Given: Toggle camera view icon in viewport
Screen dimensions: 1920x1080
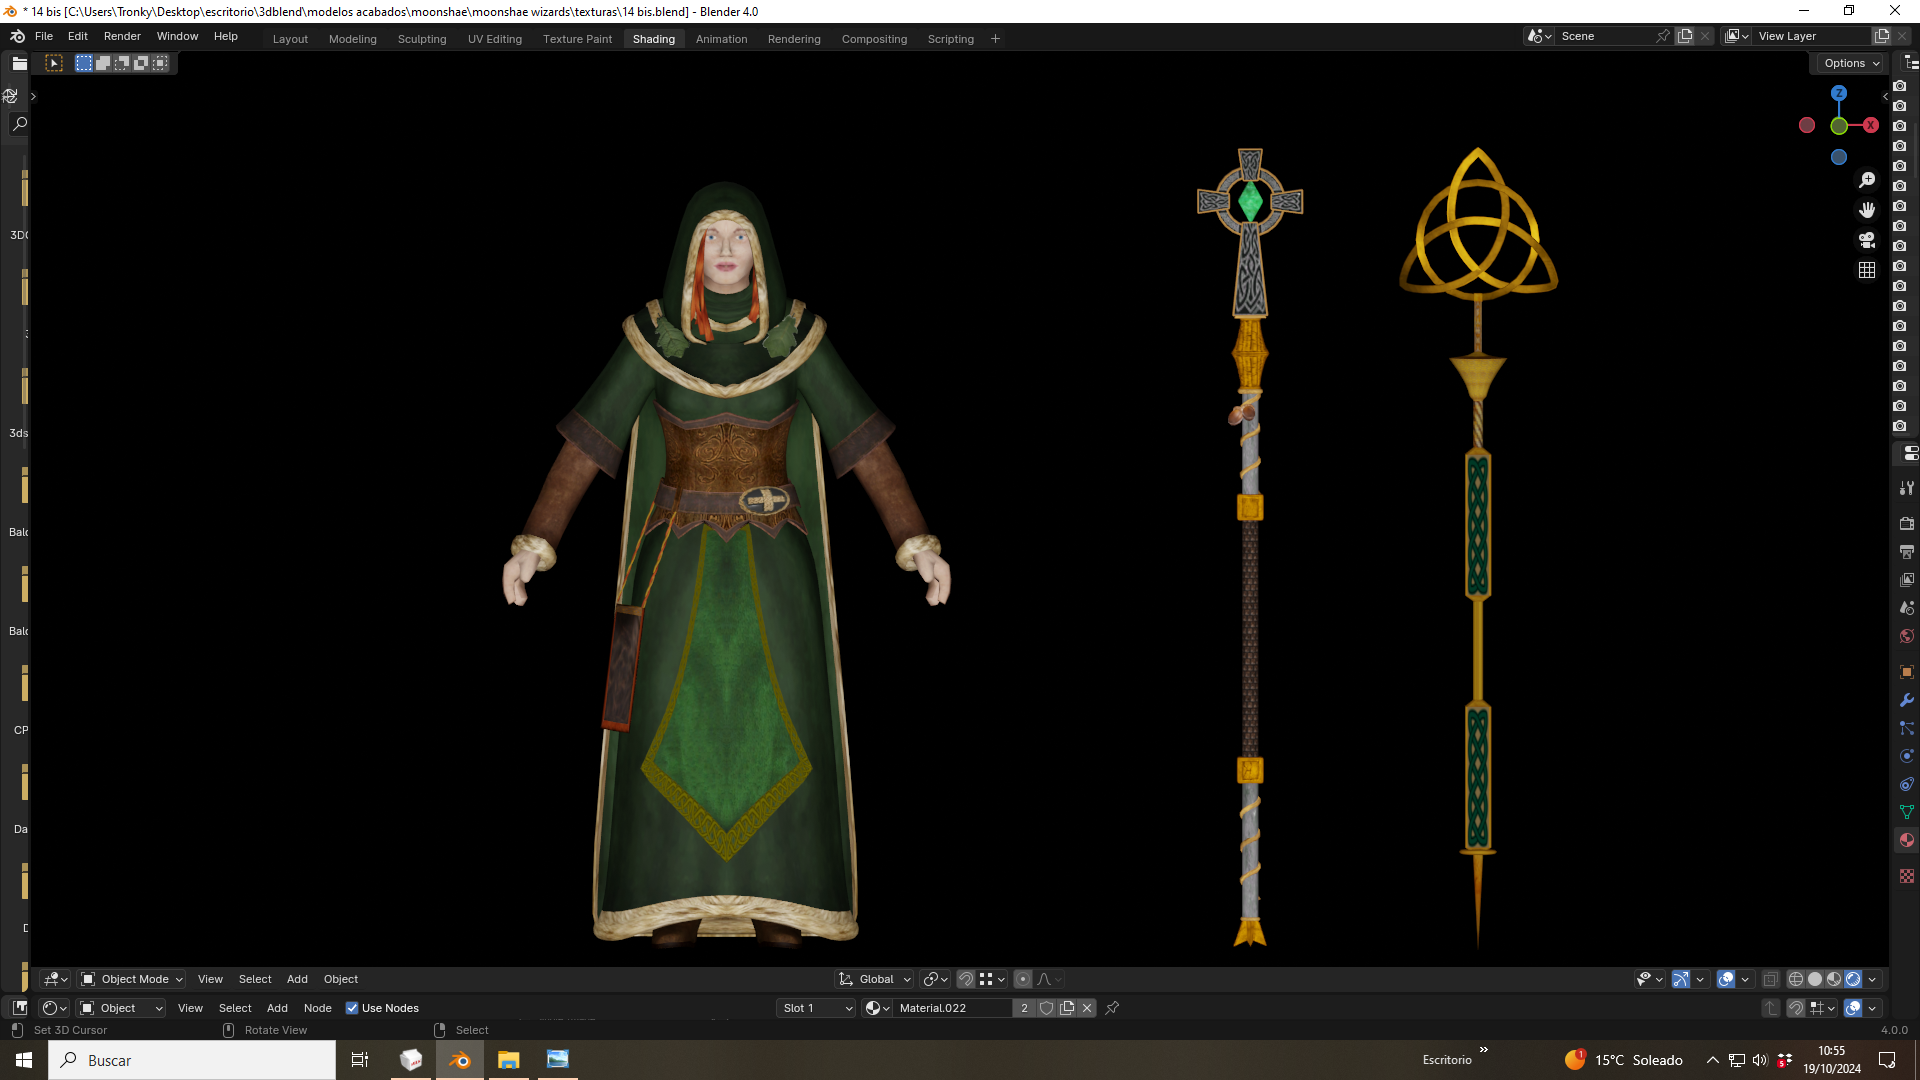Looking at the screenshot, I should (1867, 240).
